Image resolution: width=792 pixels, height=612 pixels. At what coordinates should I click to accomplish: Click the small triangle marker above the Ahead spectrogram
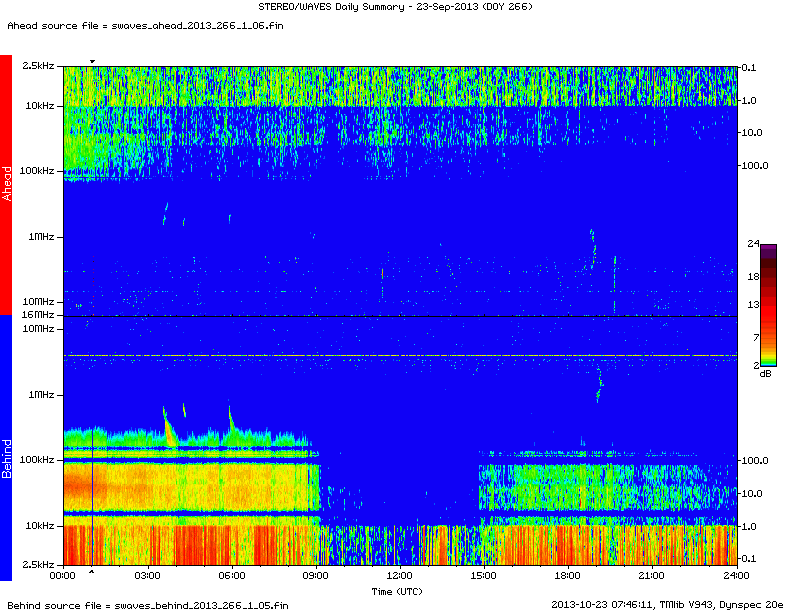92,61
